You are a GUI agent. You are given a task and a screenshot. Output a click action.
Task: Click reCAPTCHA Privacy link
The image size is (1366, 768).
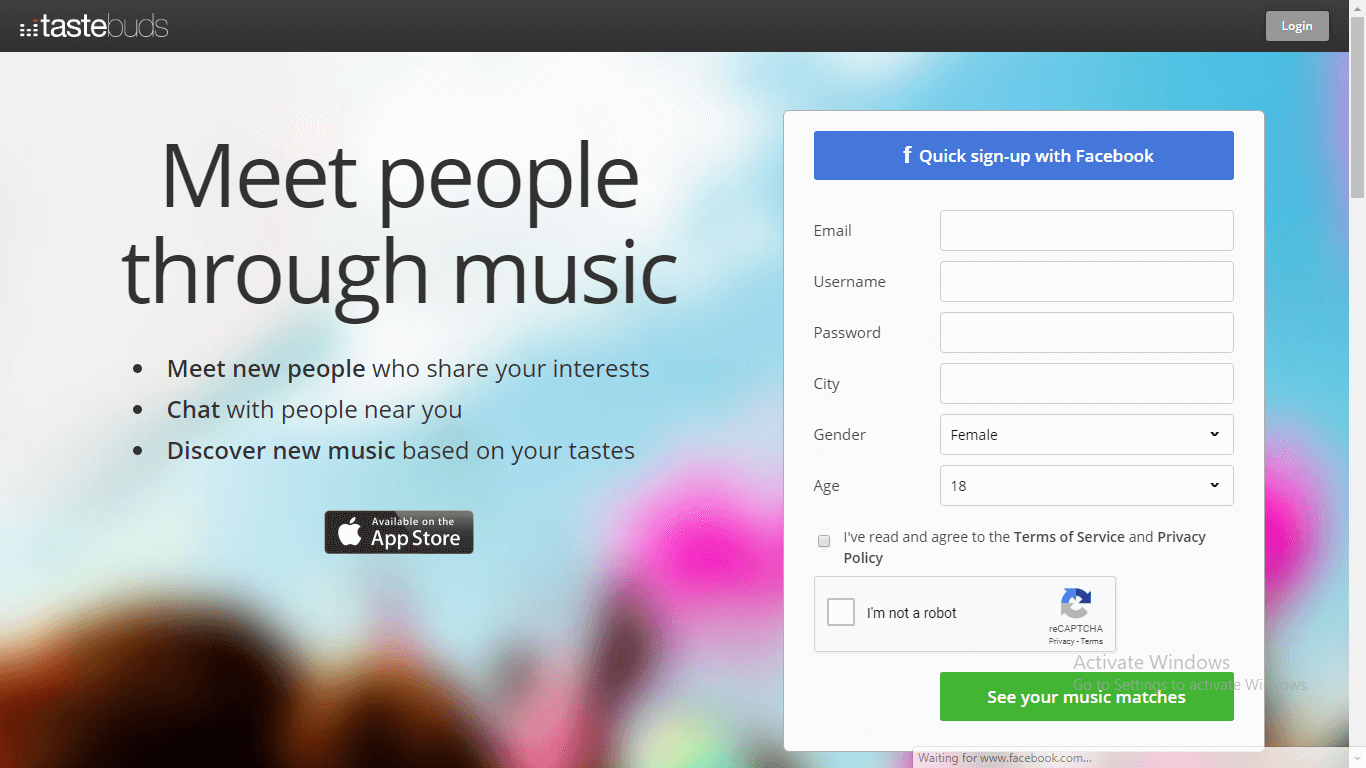pos(1062,642)
